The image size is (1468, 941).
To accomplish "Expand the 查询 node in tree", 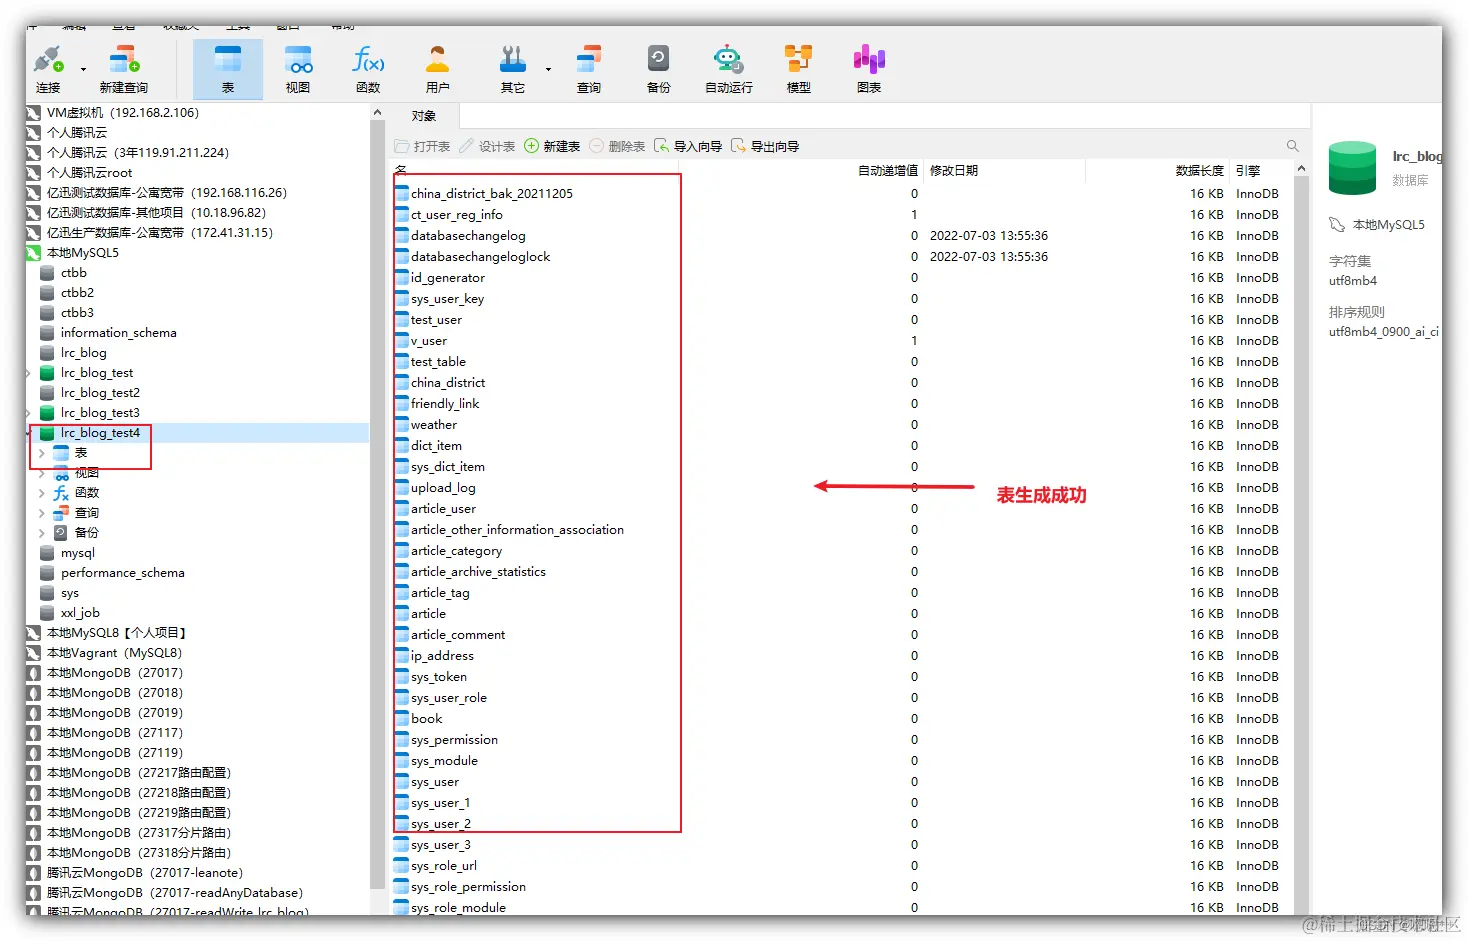I will [41, 513].
